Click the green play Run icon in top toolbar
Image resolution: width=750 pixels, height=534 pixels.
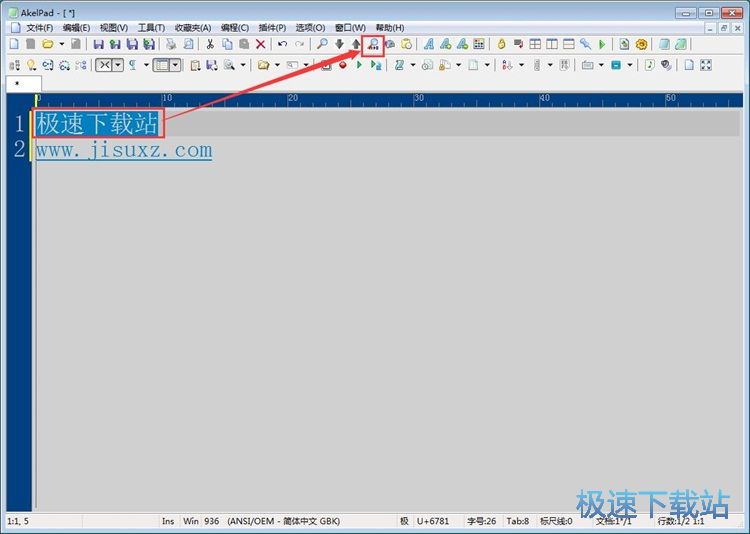[x=602, y=44]
